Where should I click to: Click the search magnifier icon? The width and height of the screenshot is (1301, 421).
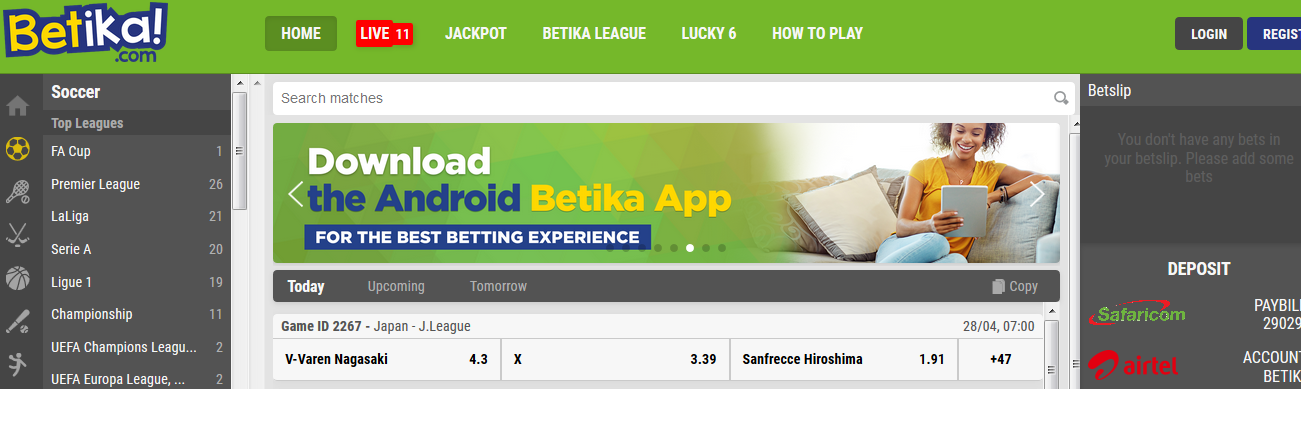(x=1061, y=98)
